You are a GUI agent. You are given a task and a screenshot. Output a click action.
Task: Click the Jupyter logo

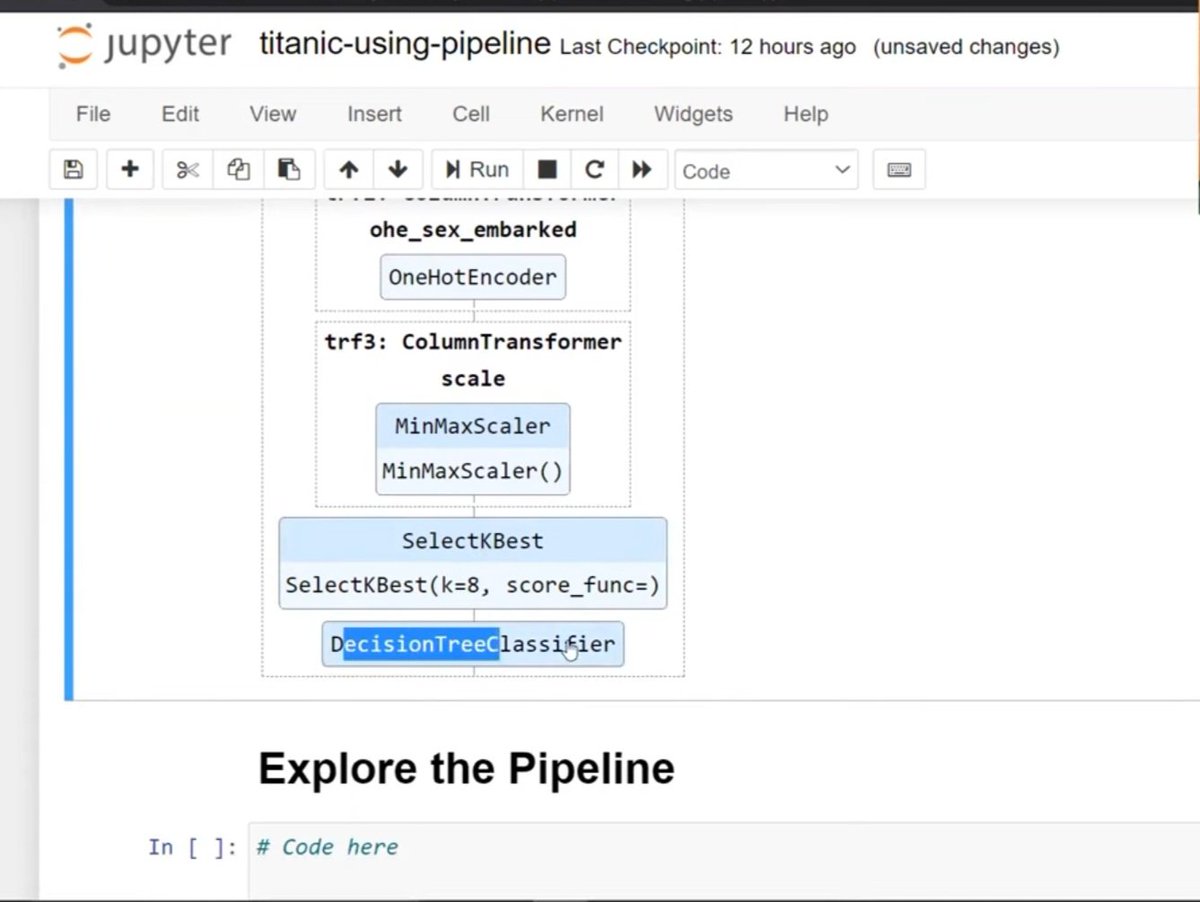[144, 46]
